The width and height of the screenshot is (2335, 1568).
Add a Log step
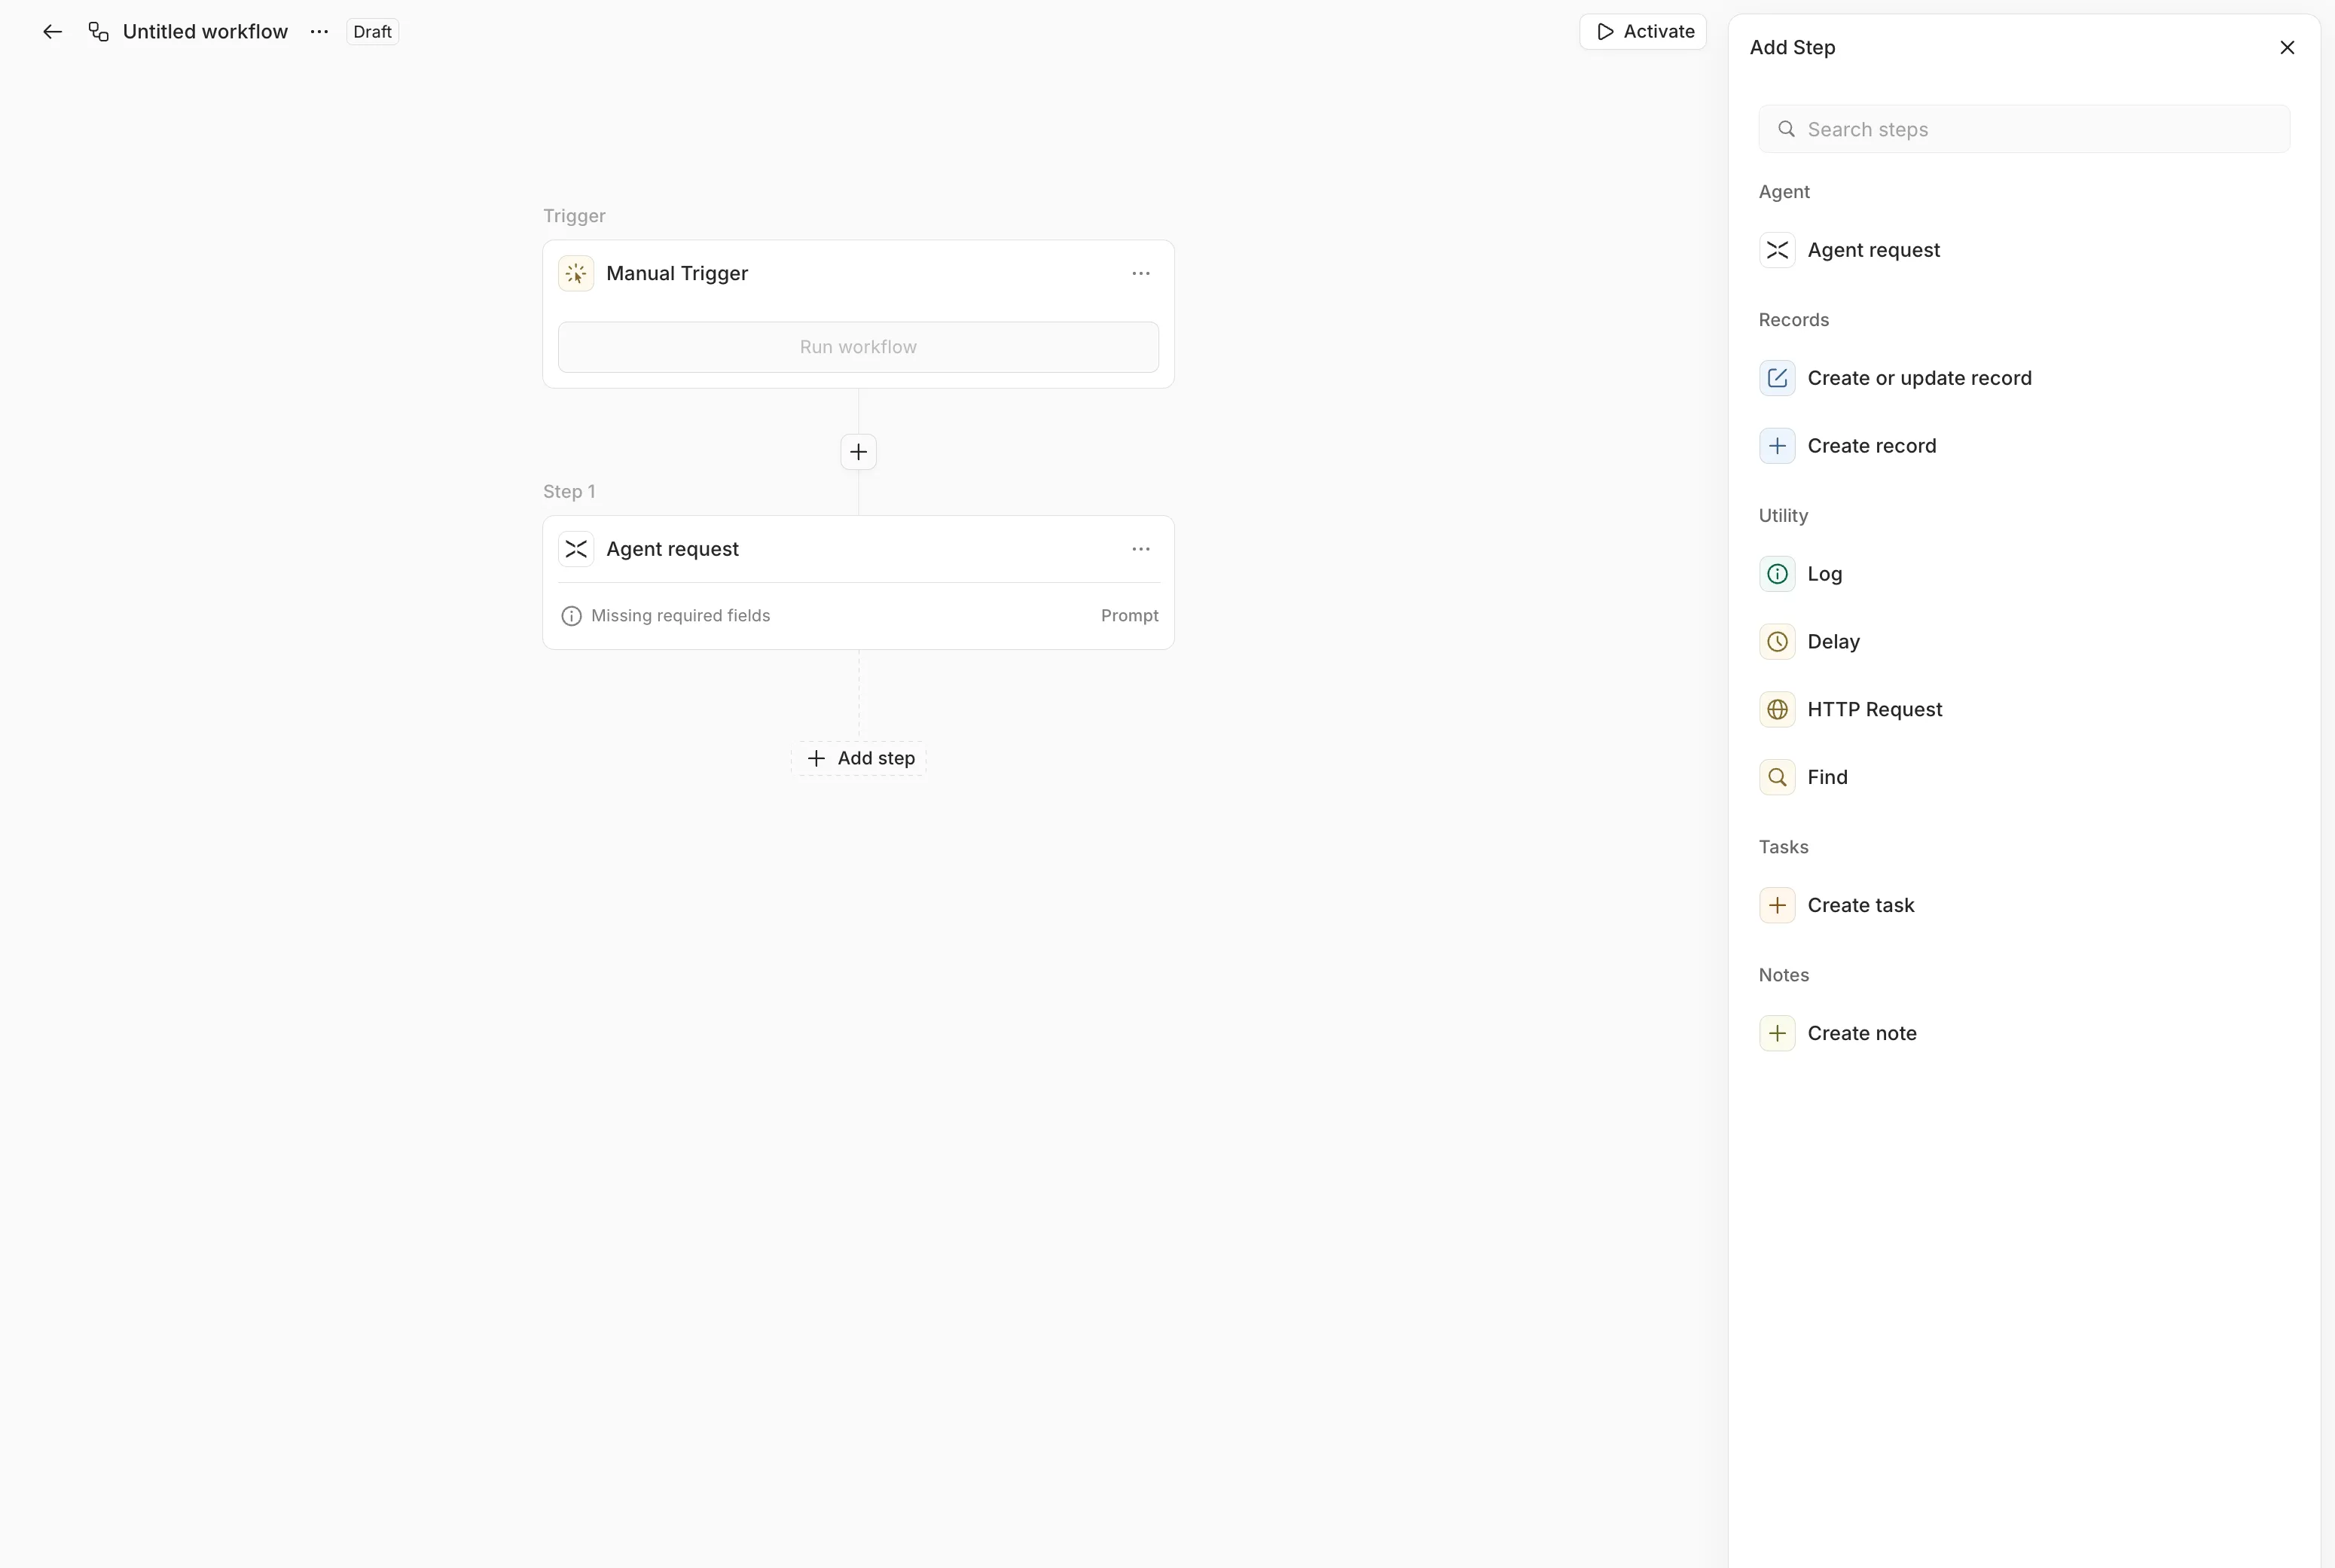1826,573
